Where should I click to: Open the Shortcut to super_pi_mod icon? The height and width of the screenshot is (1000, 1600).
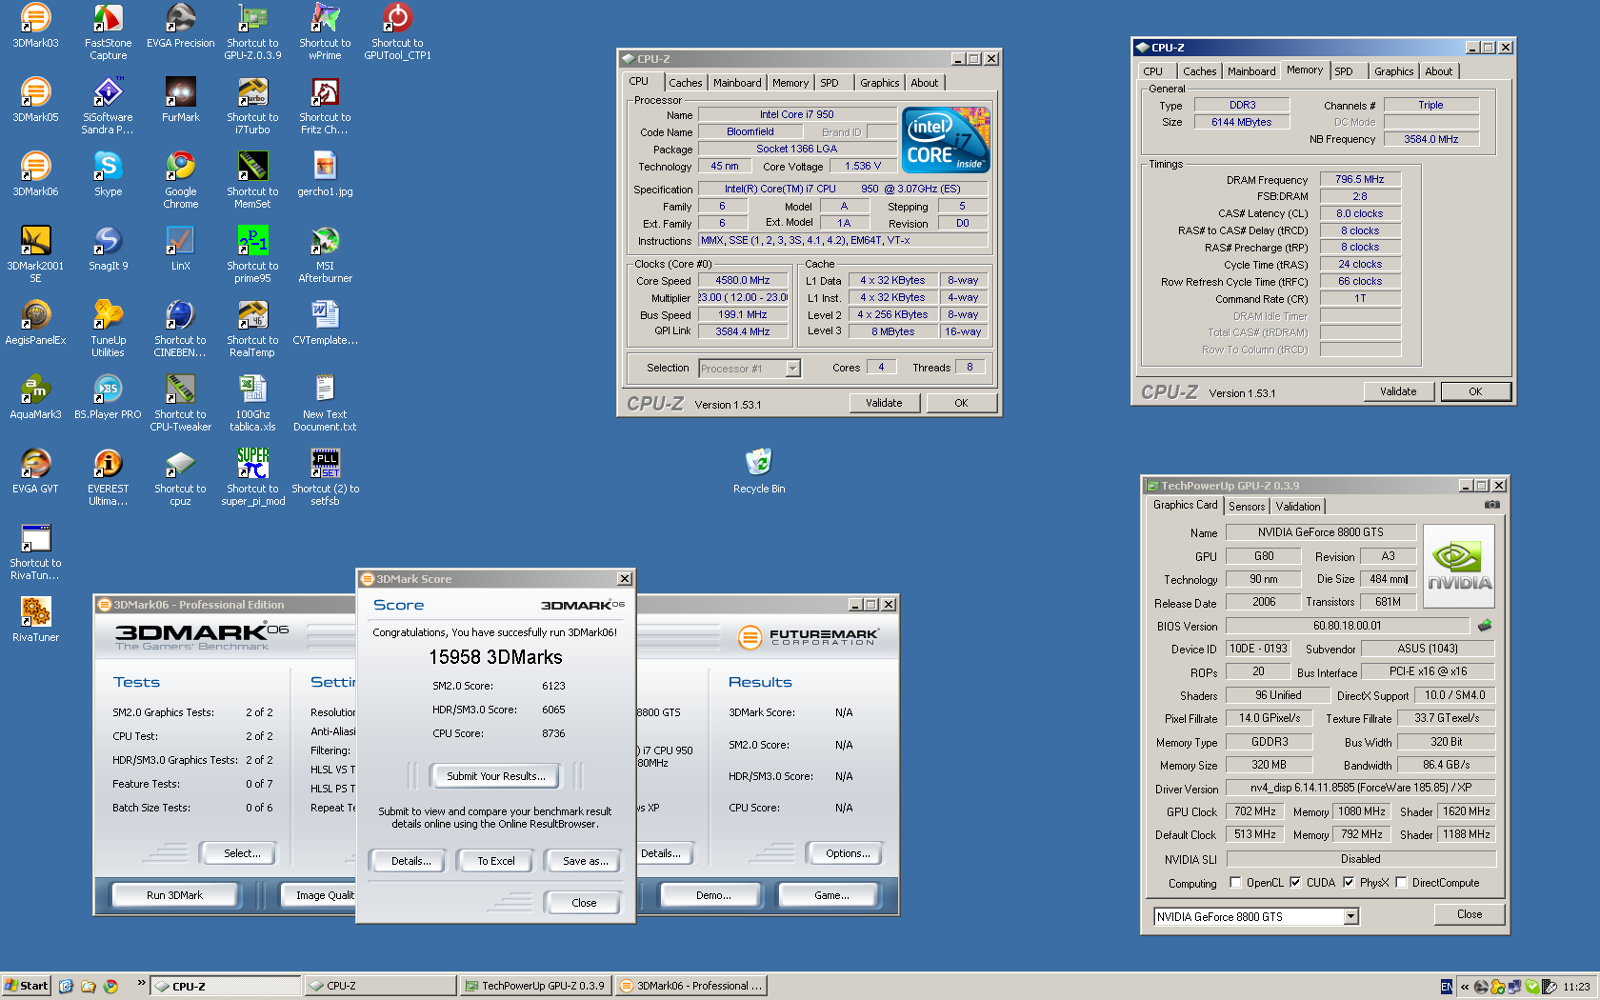[253, 477]
